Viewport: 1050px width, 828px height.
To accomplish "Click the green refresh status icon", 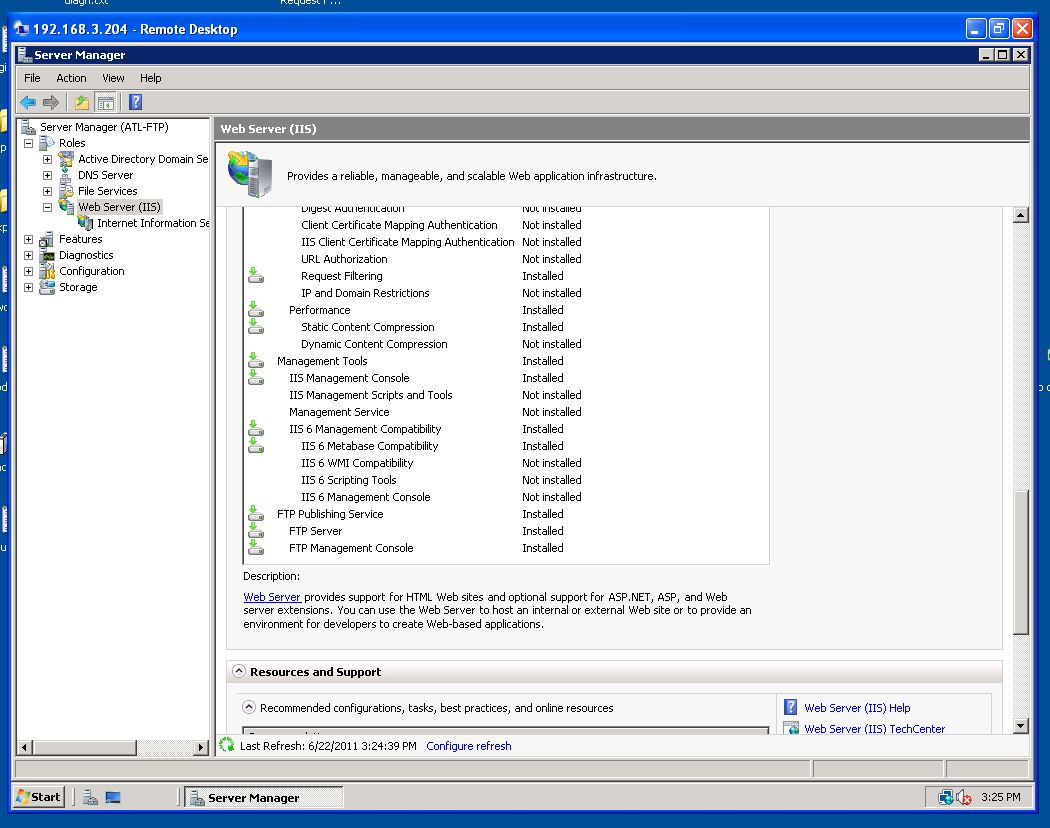I will 227,746.
